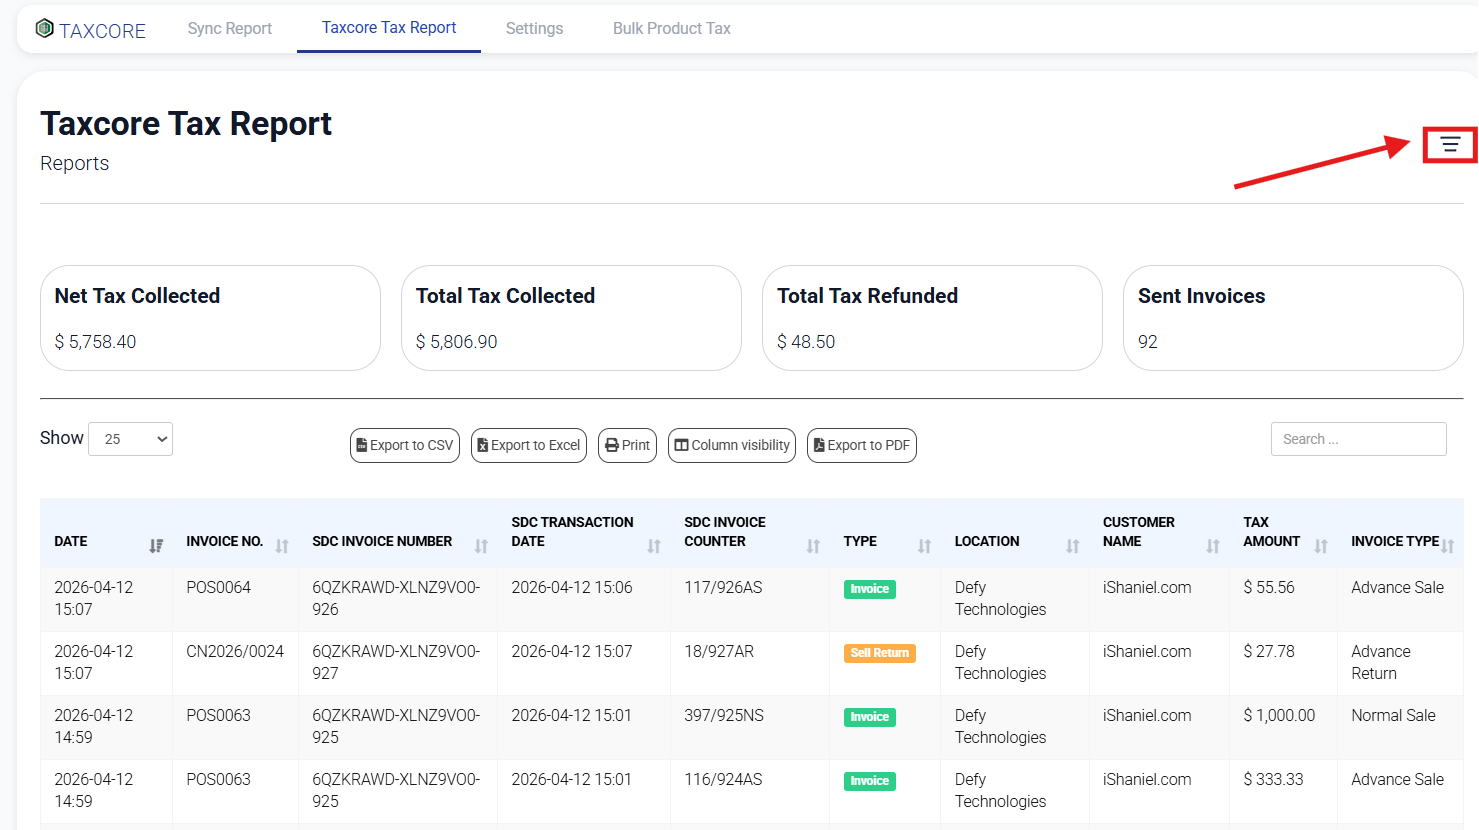Image resolution: width=1479 pixels, height=830 pixels.
Task: Focus the Search input field
Action: click(x=1358, y=439)
